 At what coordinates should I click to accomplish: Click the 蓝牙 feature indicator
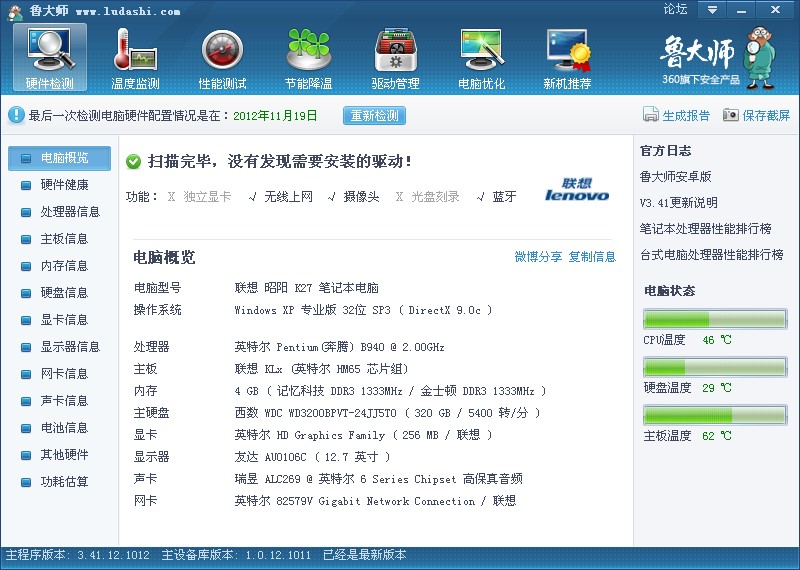coord(496,197)
